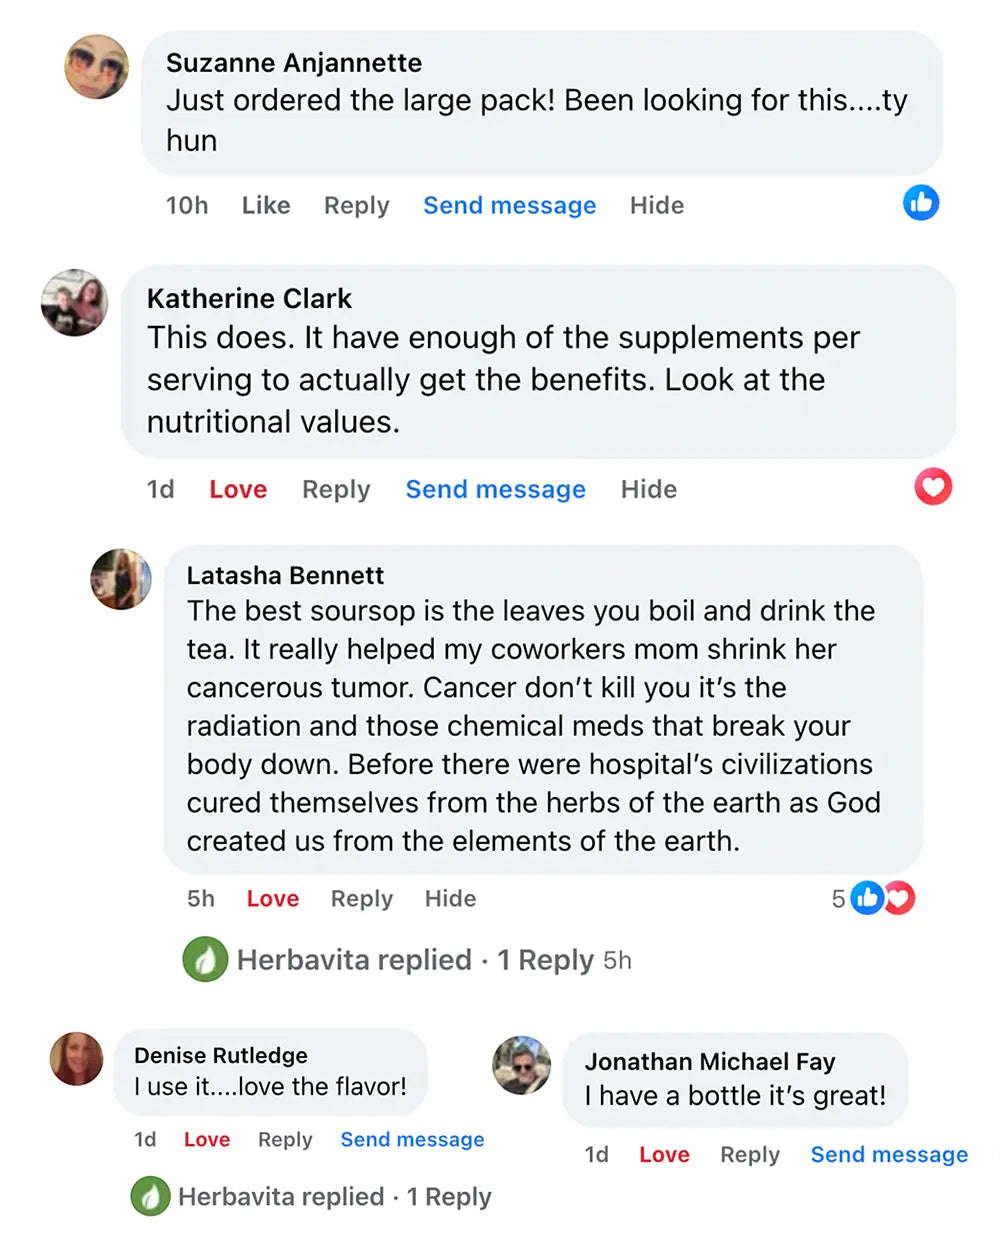
Task: Hide Suzanne Anjannette's comment
Action: (x=657, y=205)
